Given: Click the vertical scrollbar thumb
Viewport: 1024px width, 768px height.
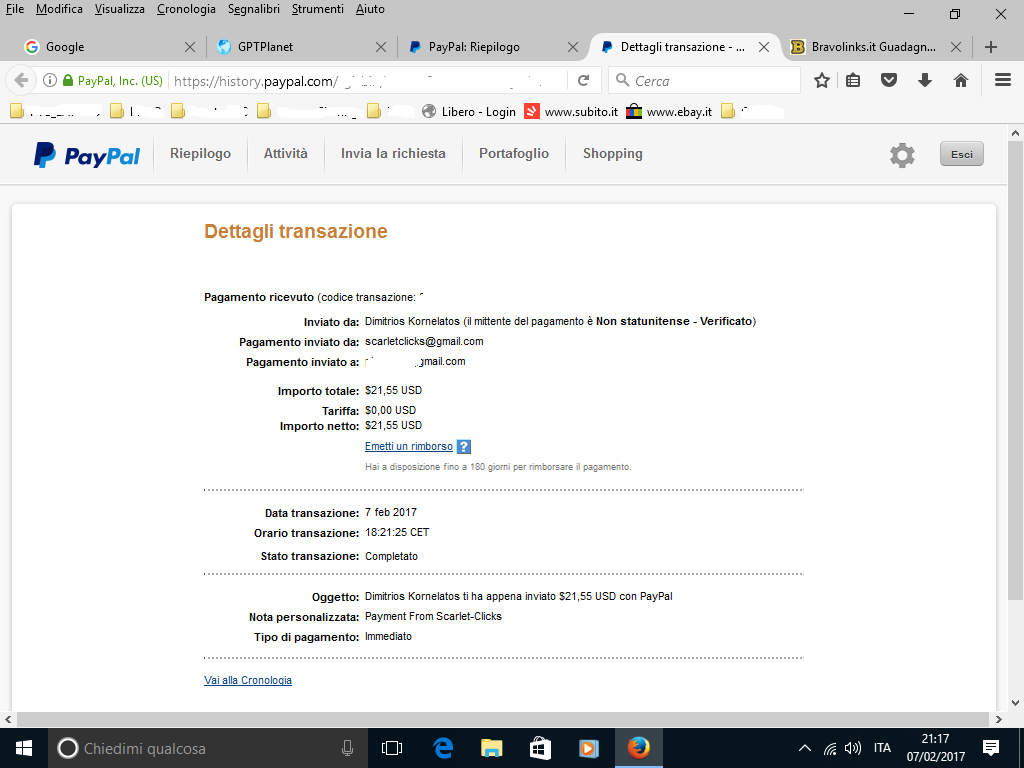Looking at the screenshot, I should tap(1015, 370).
